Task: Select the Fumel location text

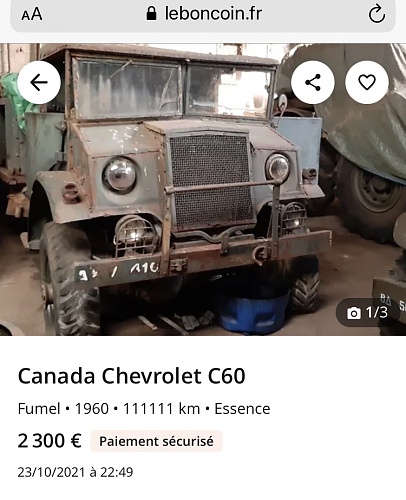Action: click(39, 409)
